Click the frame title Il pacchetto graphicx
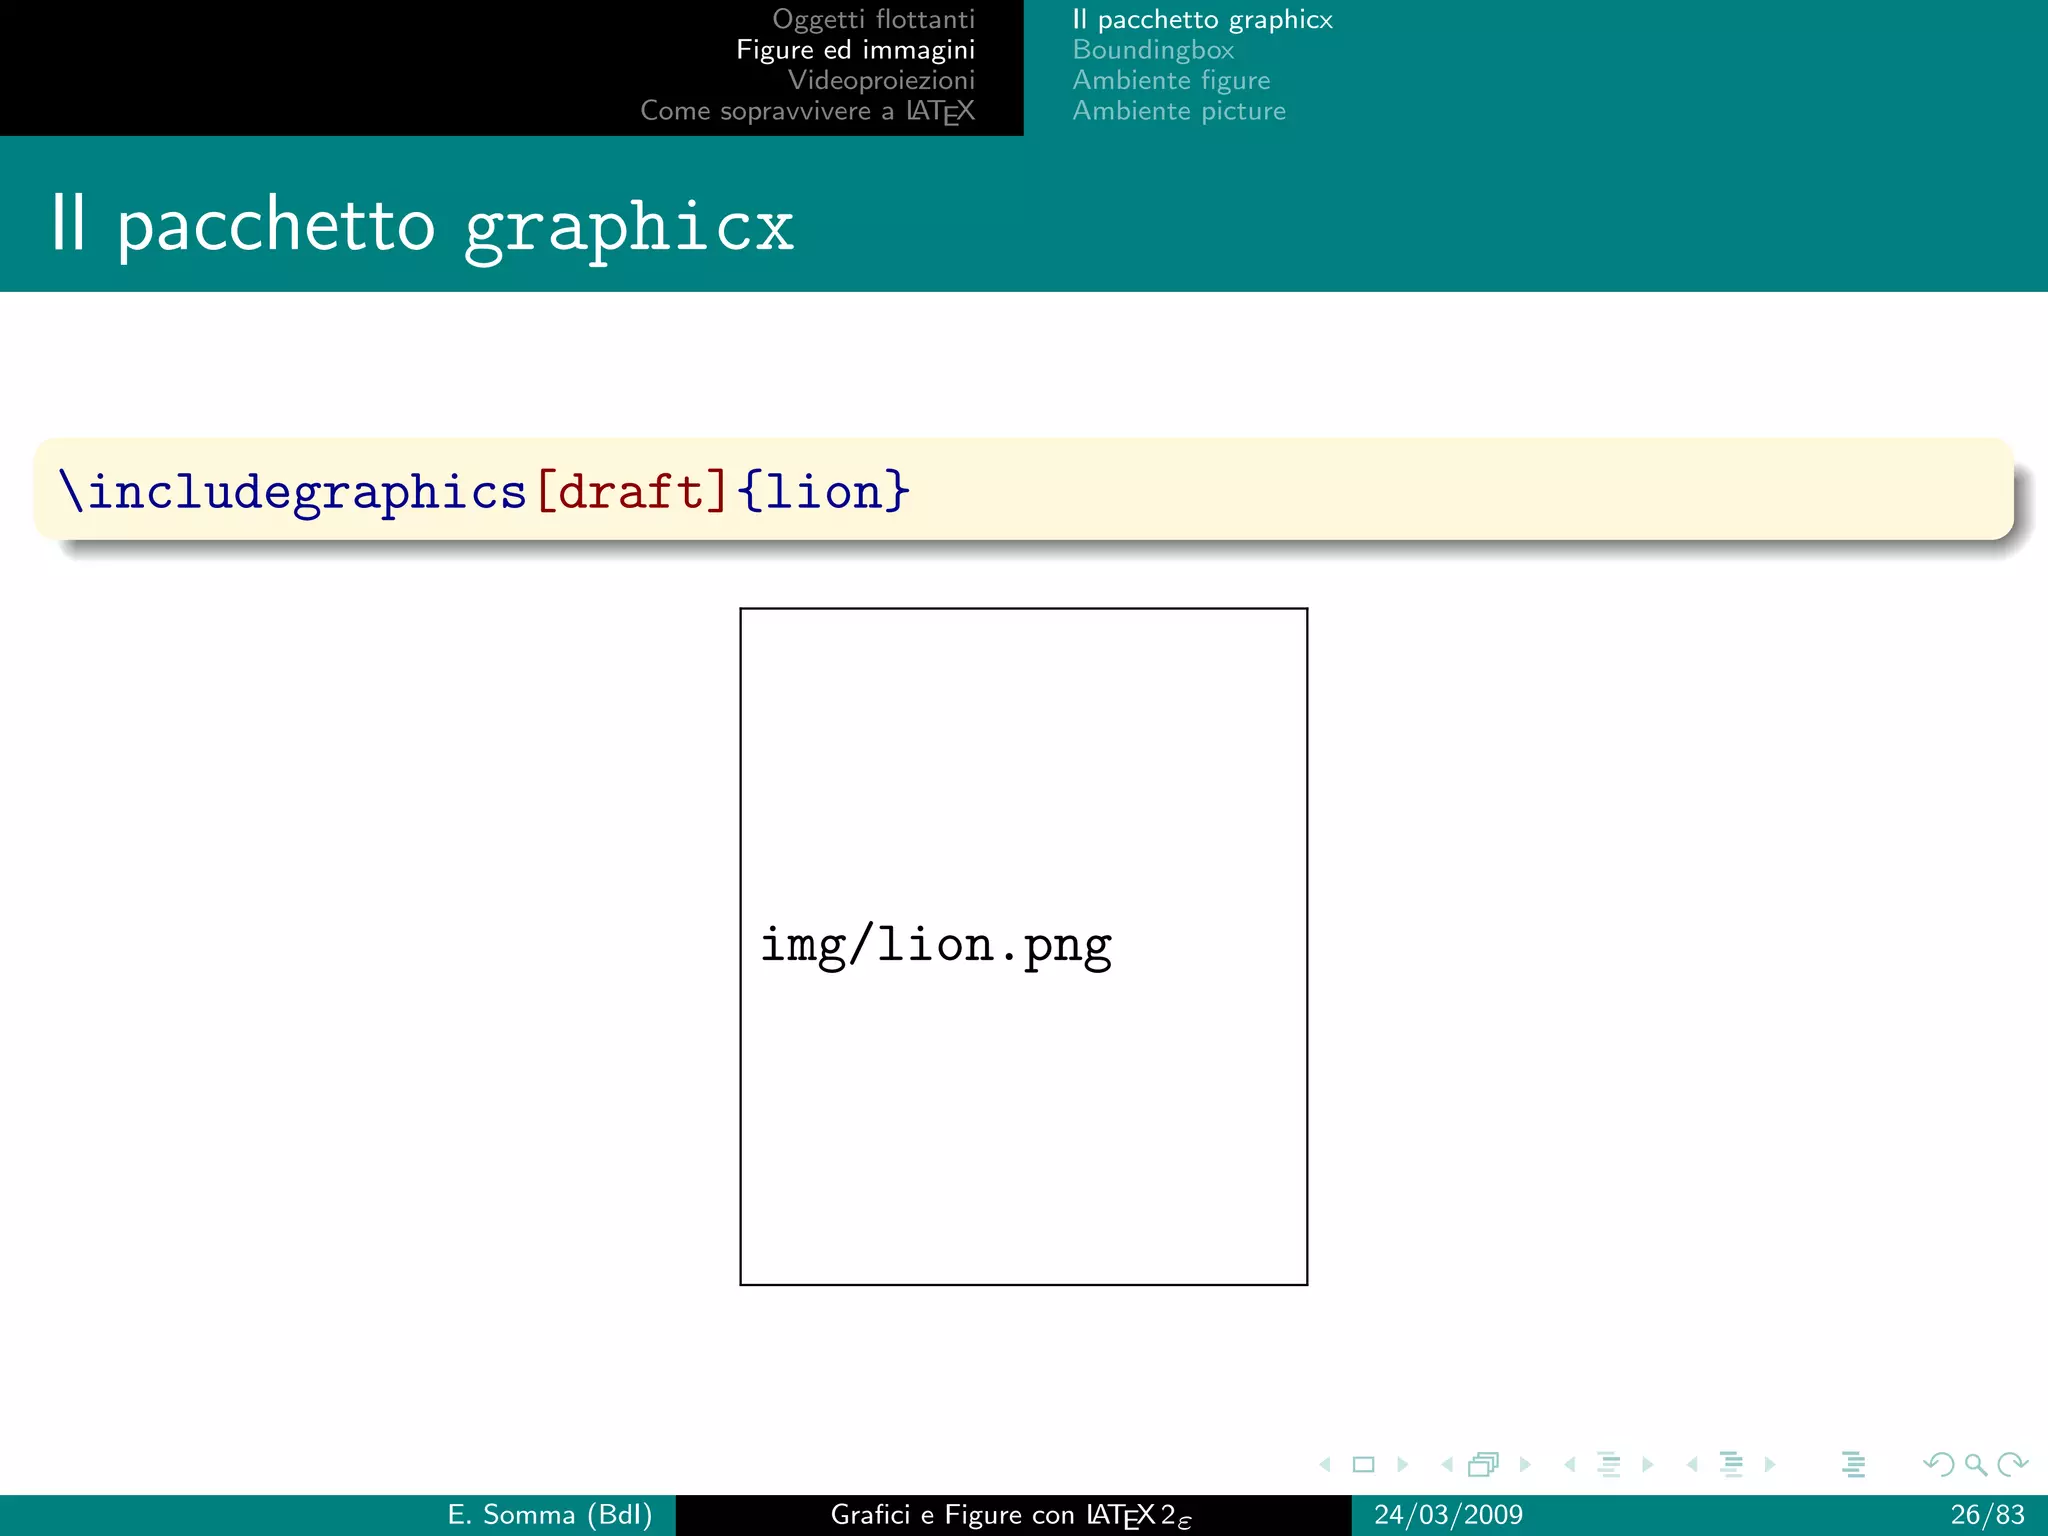 (422, 226)
